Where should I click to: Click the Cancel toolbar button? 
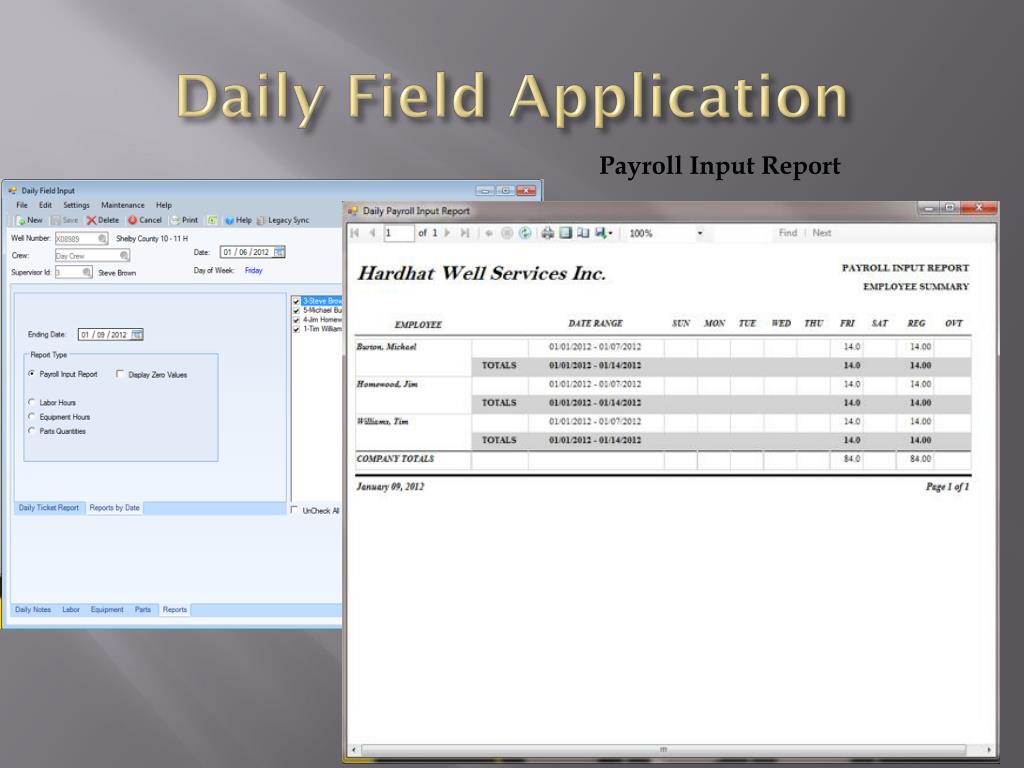point(145,220)
